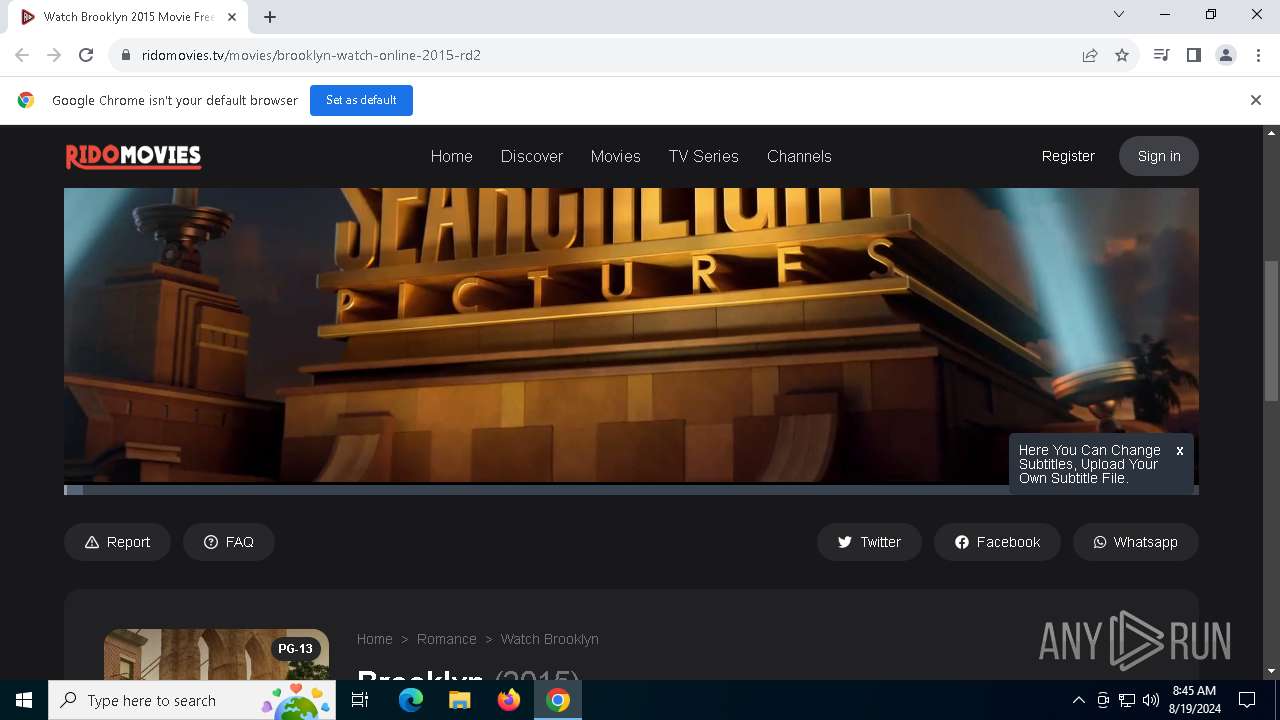Viewport: 1280px width, 720px height.
Task: Click the Brooklyn poster thumbnail
Action: click(x=216, y=654)
